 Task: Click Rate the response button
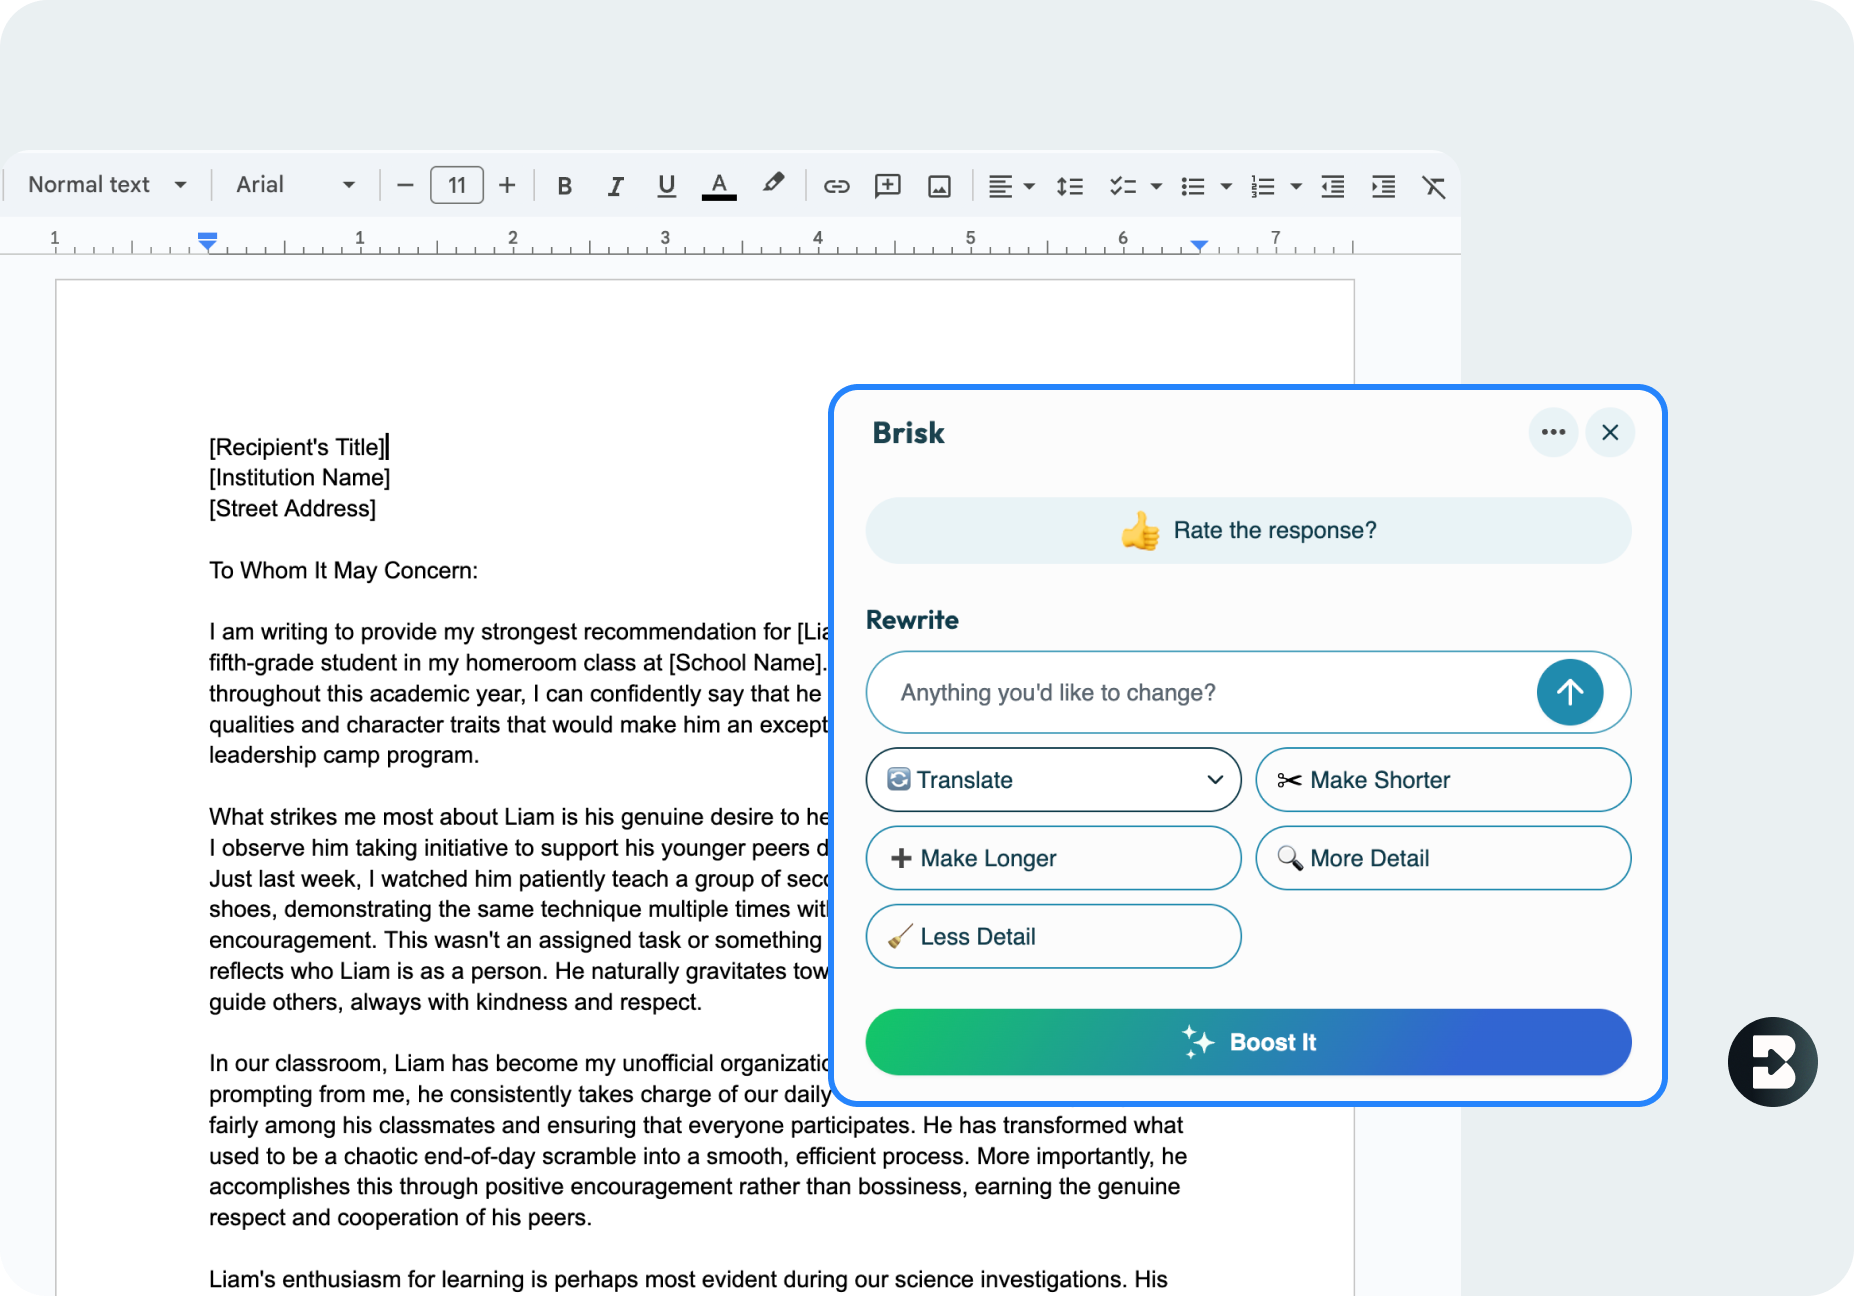pyautogui.click(x=1248, y=530)
